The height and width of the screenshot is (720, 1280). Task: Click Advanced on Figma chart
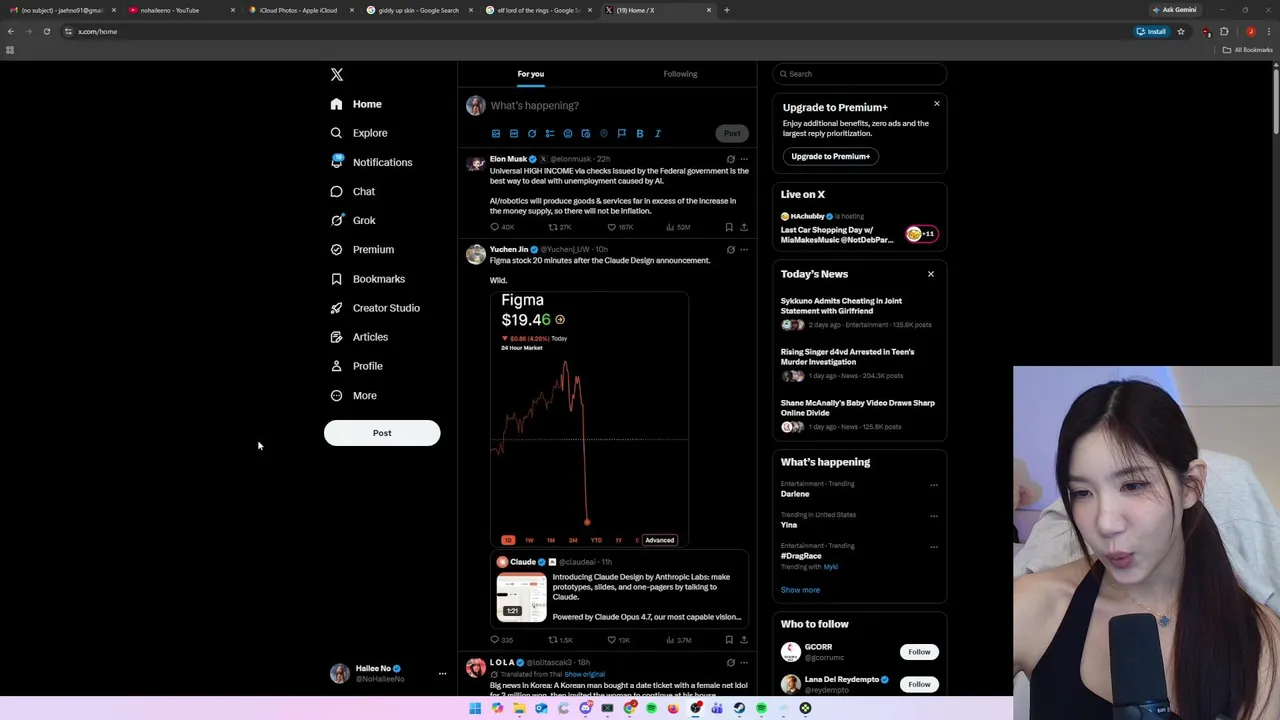pos(660,540)
